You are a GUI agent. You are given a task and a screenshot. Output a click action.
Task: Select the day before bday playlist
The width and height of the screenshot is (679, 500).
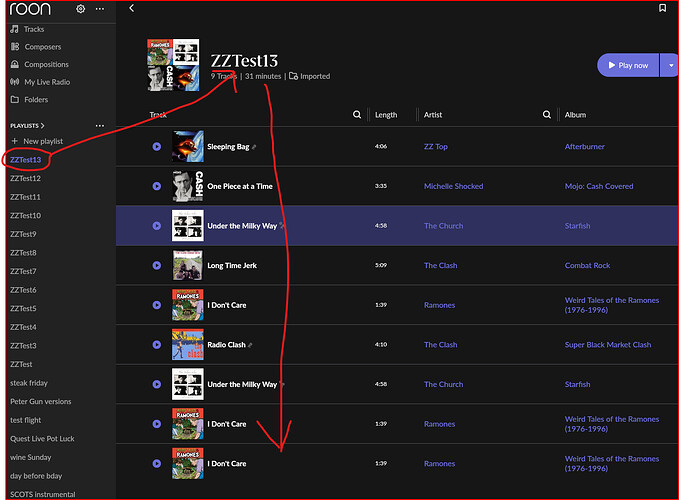click(36, 476)
